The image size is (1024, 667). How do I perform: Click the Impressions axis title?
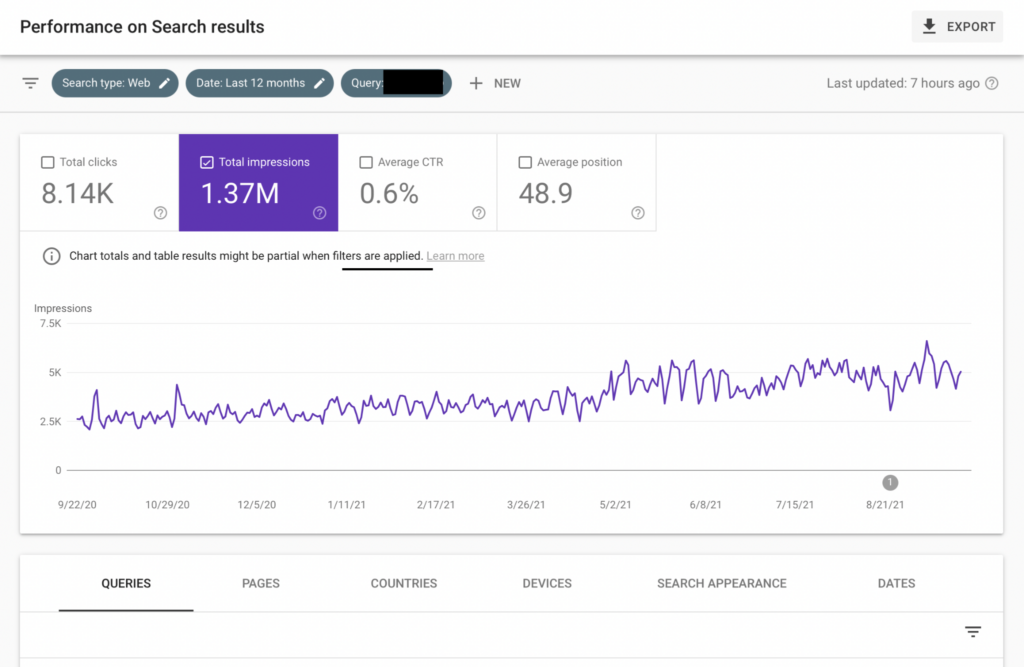pyautogui.click(x=63, y=308)
